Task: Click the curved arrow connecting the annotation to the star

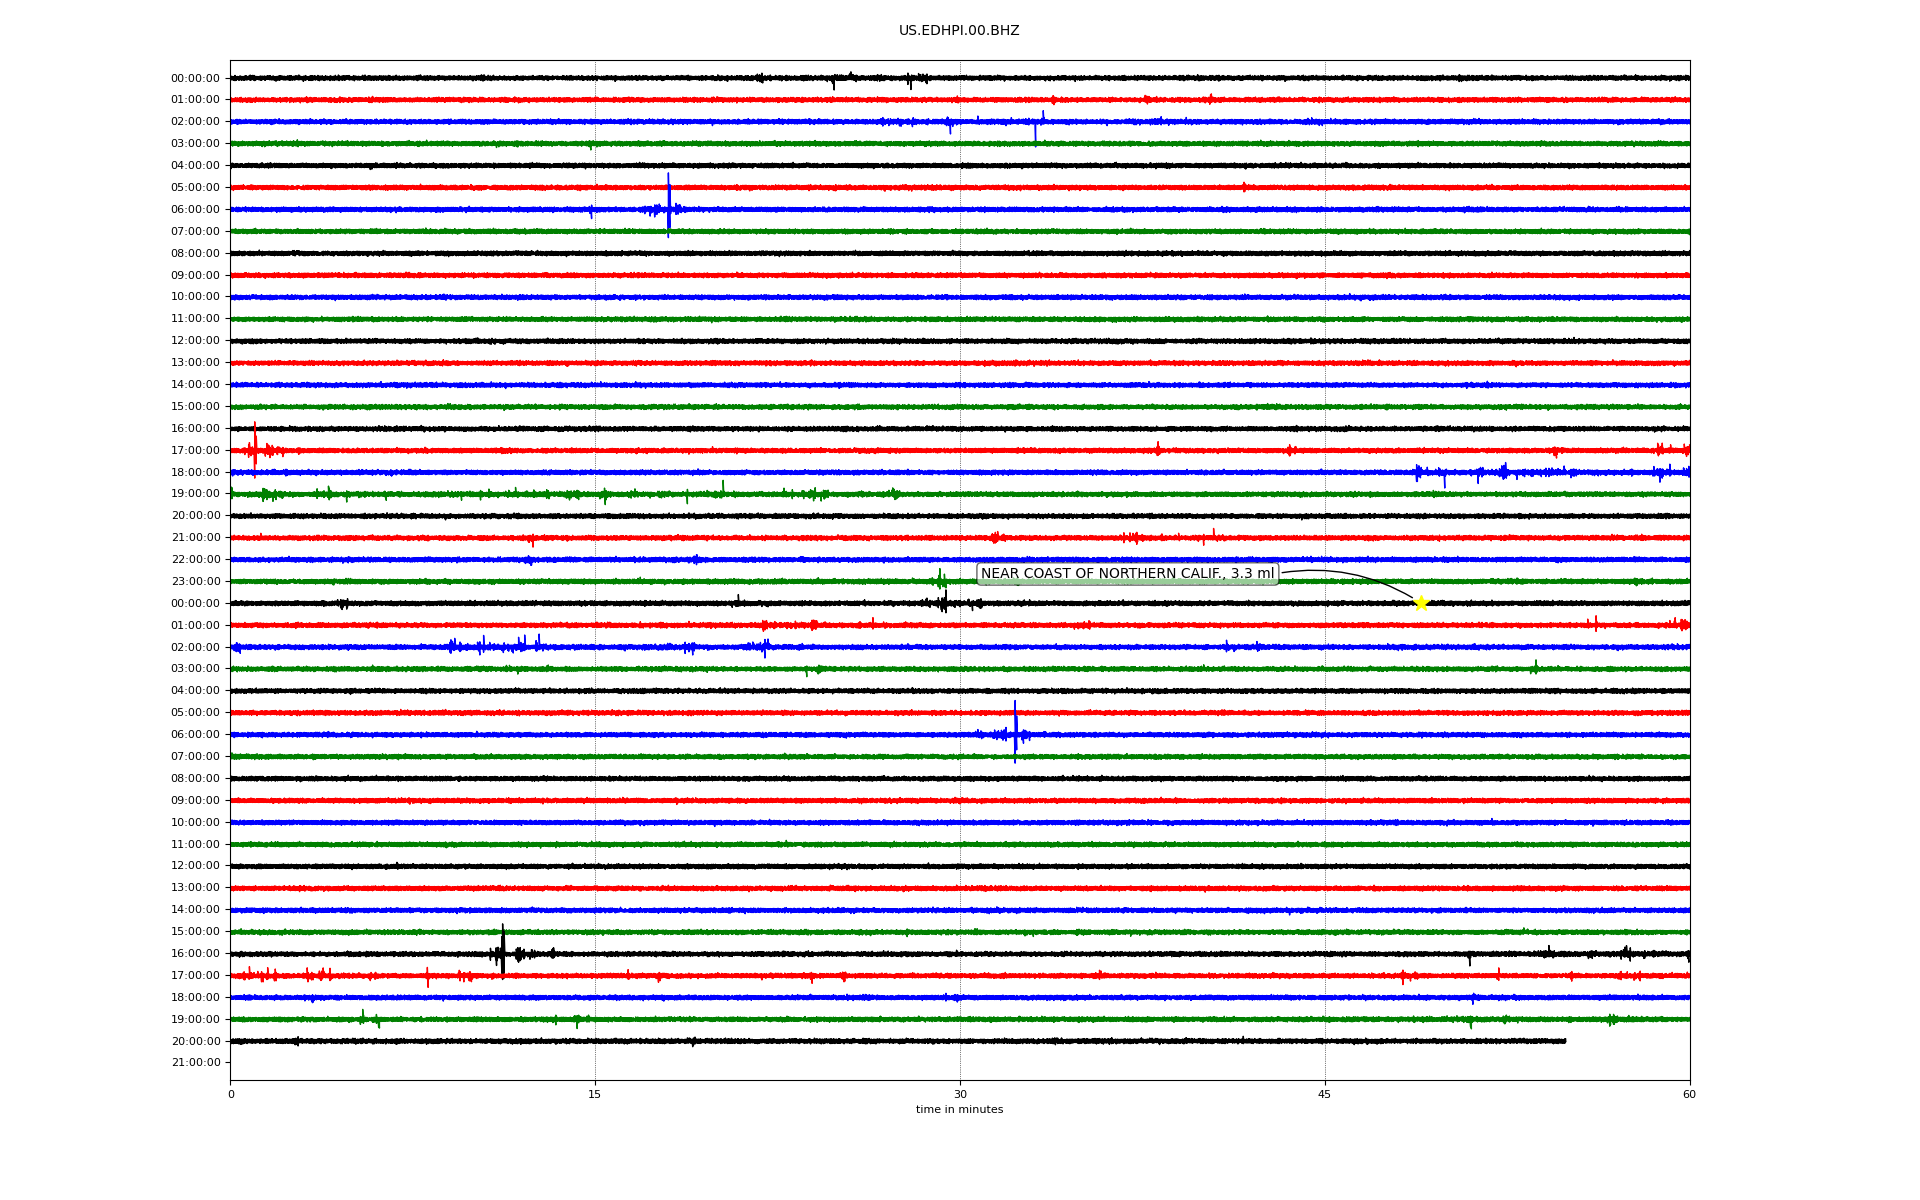Action: coord(1350,575)
